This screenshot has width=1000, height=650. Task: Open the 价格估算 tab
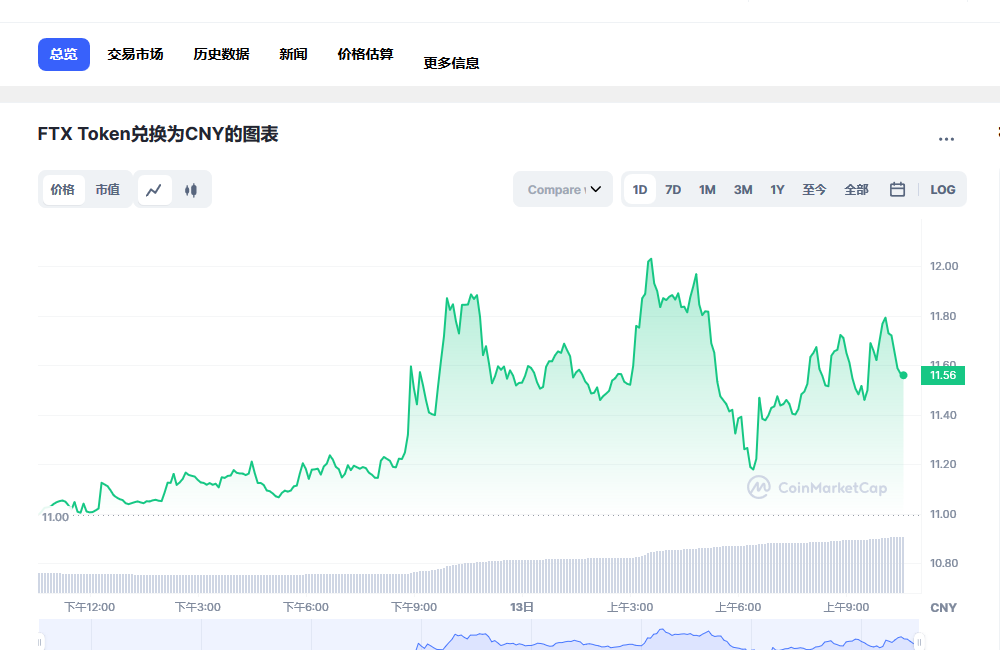tap(365, 54)
